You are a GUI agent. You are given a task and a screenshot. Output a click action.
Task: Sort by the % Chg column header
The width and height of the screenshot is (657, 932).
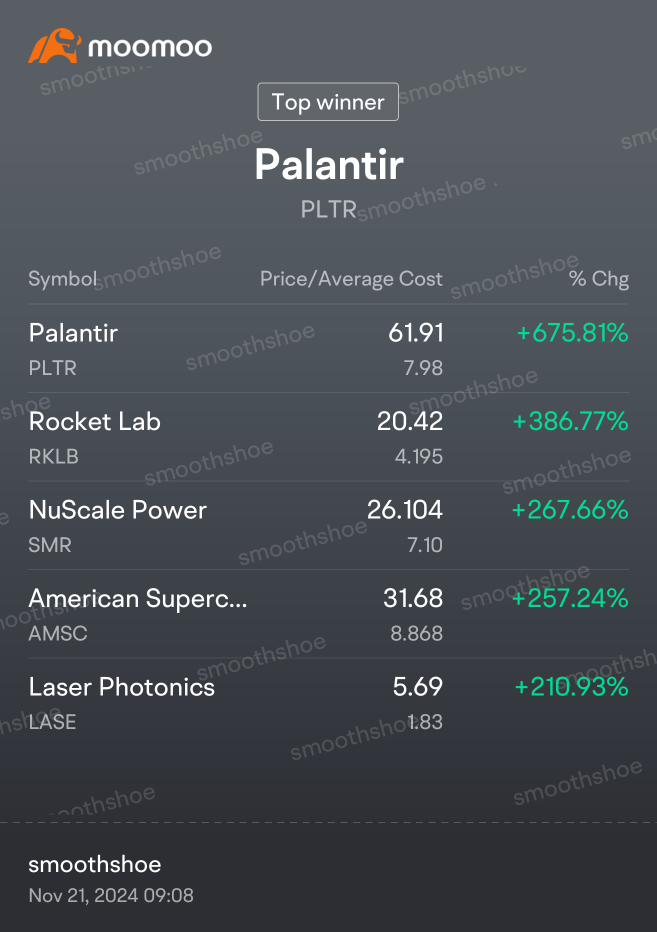pos(599,279)
